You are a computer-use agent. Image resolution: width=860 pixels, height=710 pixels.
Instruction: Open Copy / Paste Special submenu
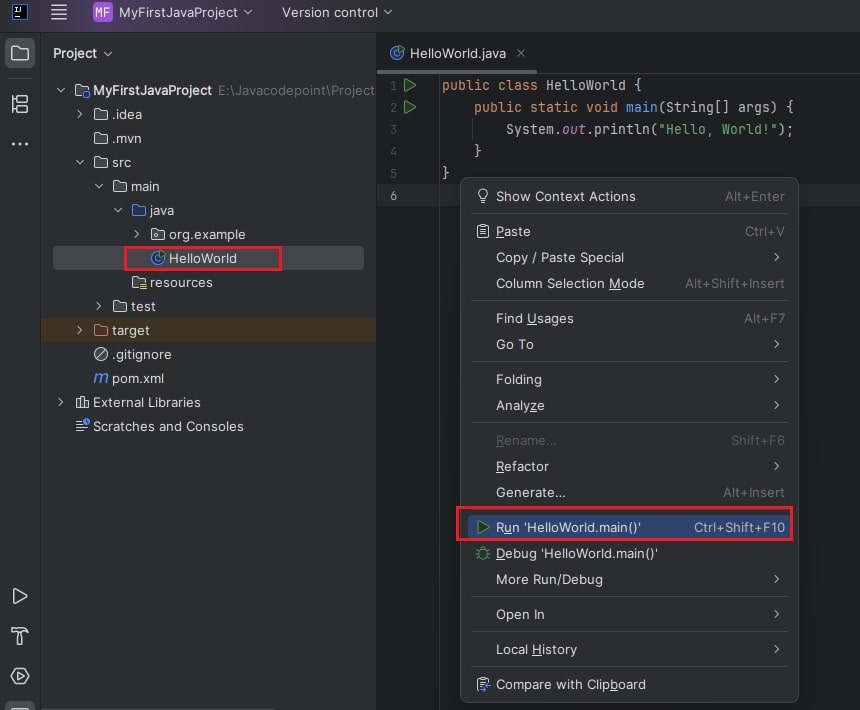click(629, 258)
